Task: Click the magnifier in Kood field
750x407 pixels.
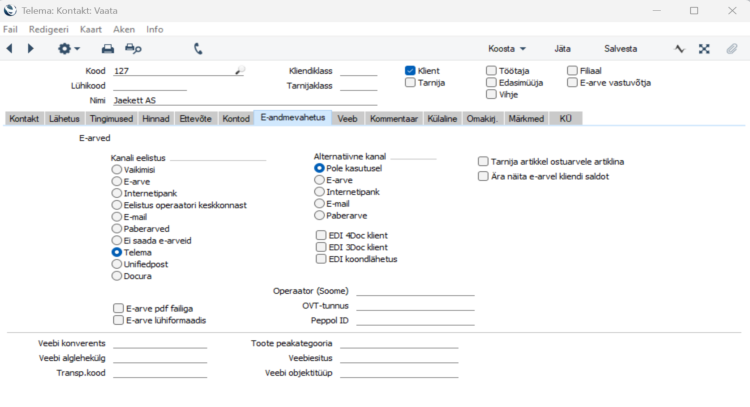Action: click(240, 70)
